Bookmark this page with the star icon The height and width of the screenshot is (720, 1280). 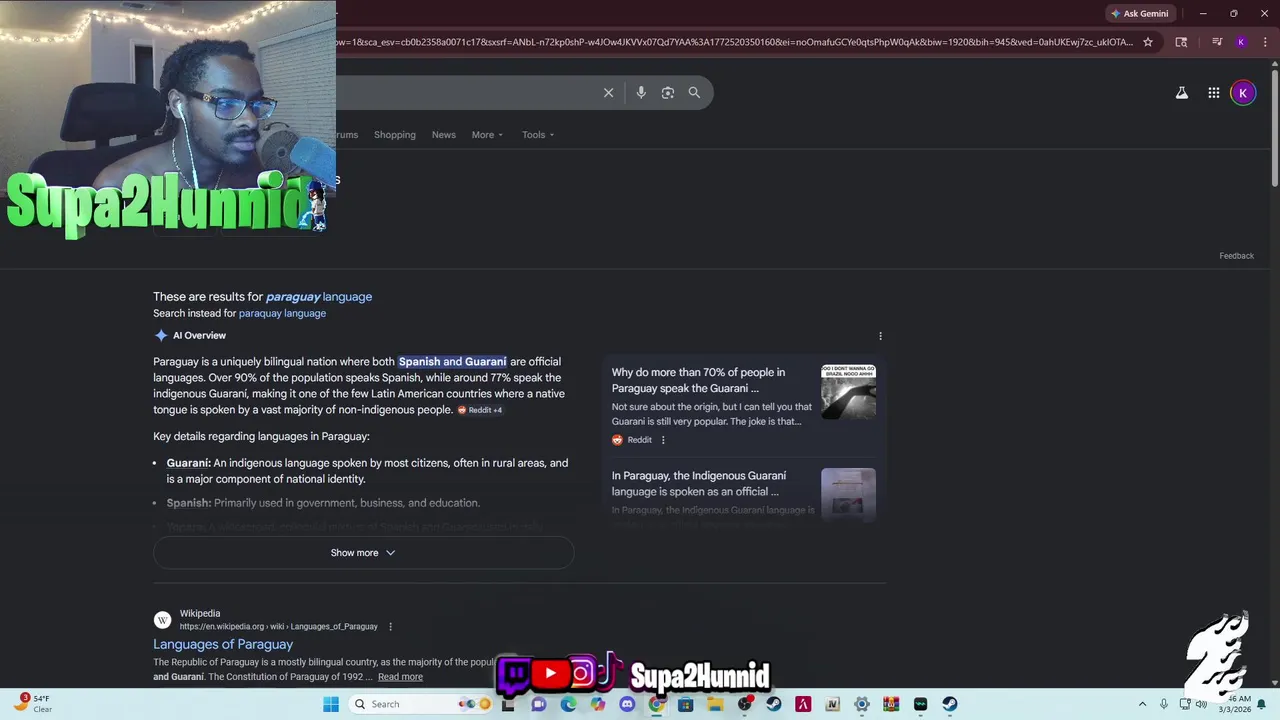pos(1148,42)
